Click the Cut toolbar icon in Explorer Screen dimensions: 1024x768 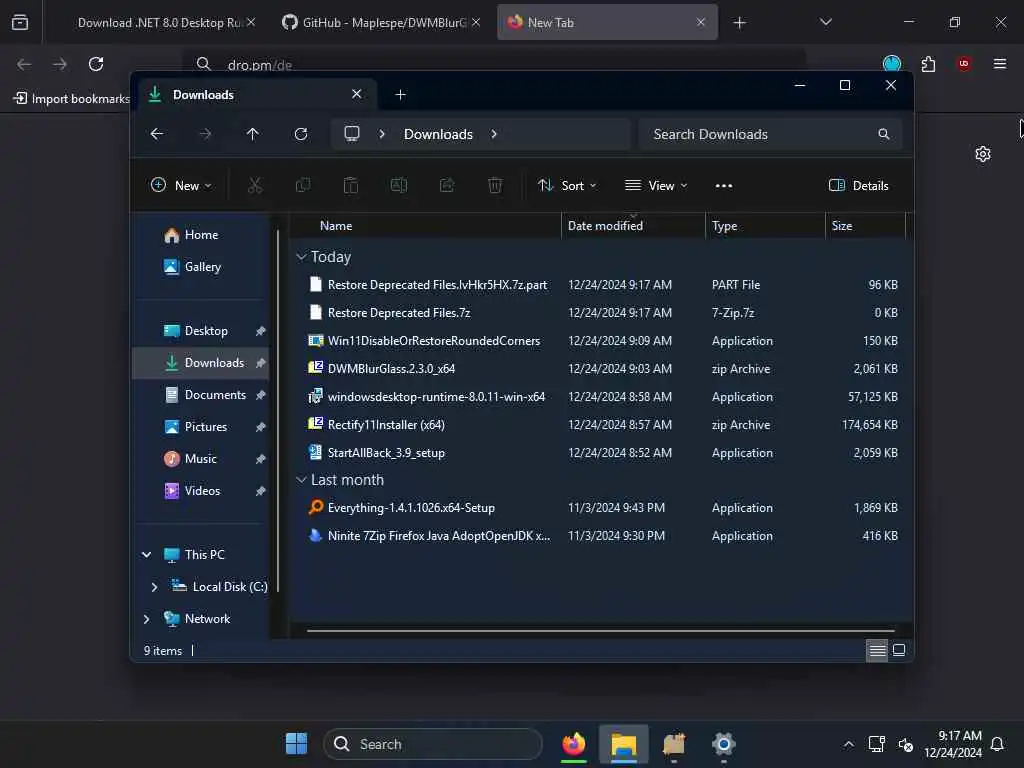click(255, 185)
